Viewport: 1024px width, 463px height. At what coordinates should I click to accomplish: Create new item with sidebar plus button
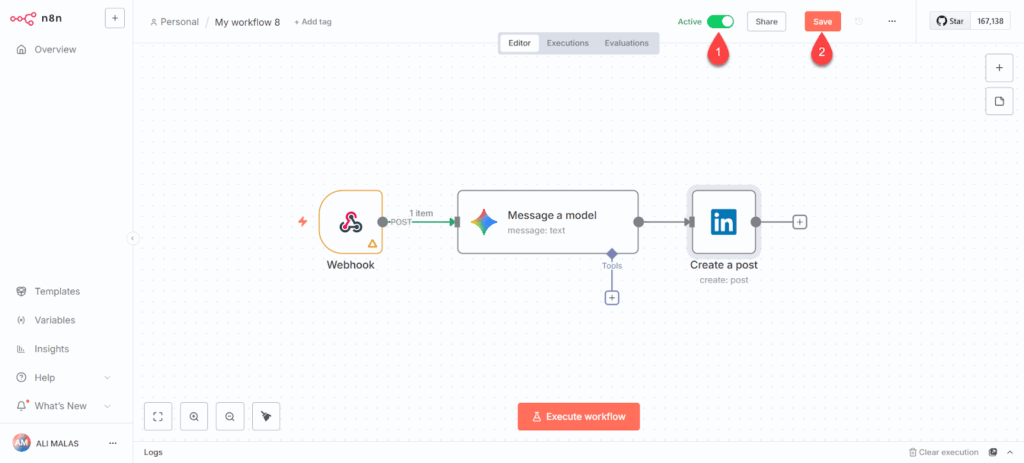[x=114, y=18]
